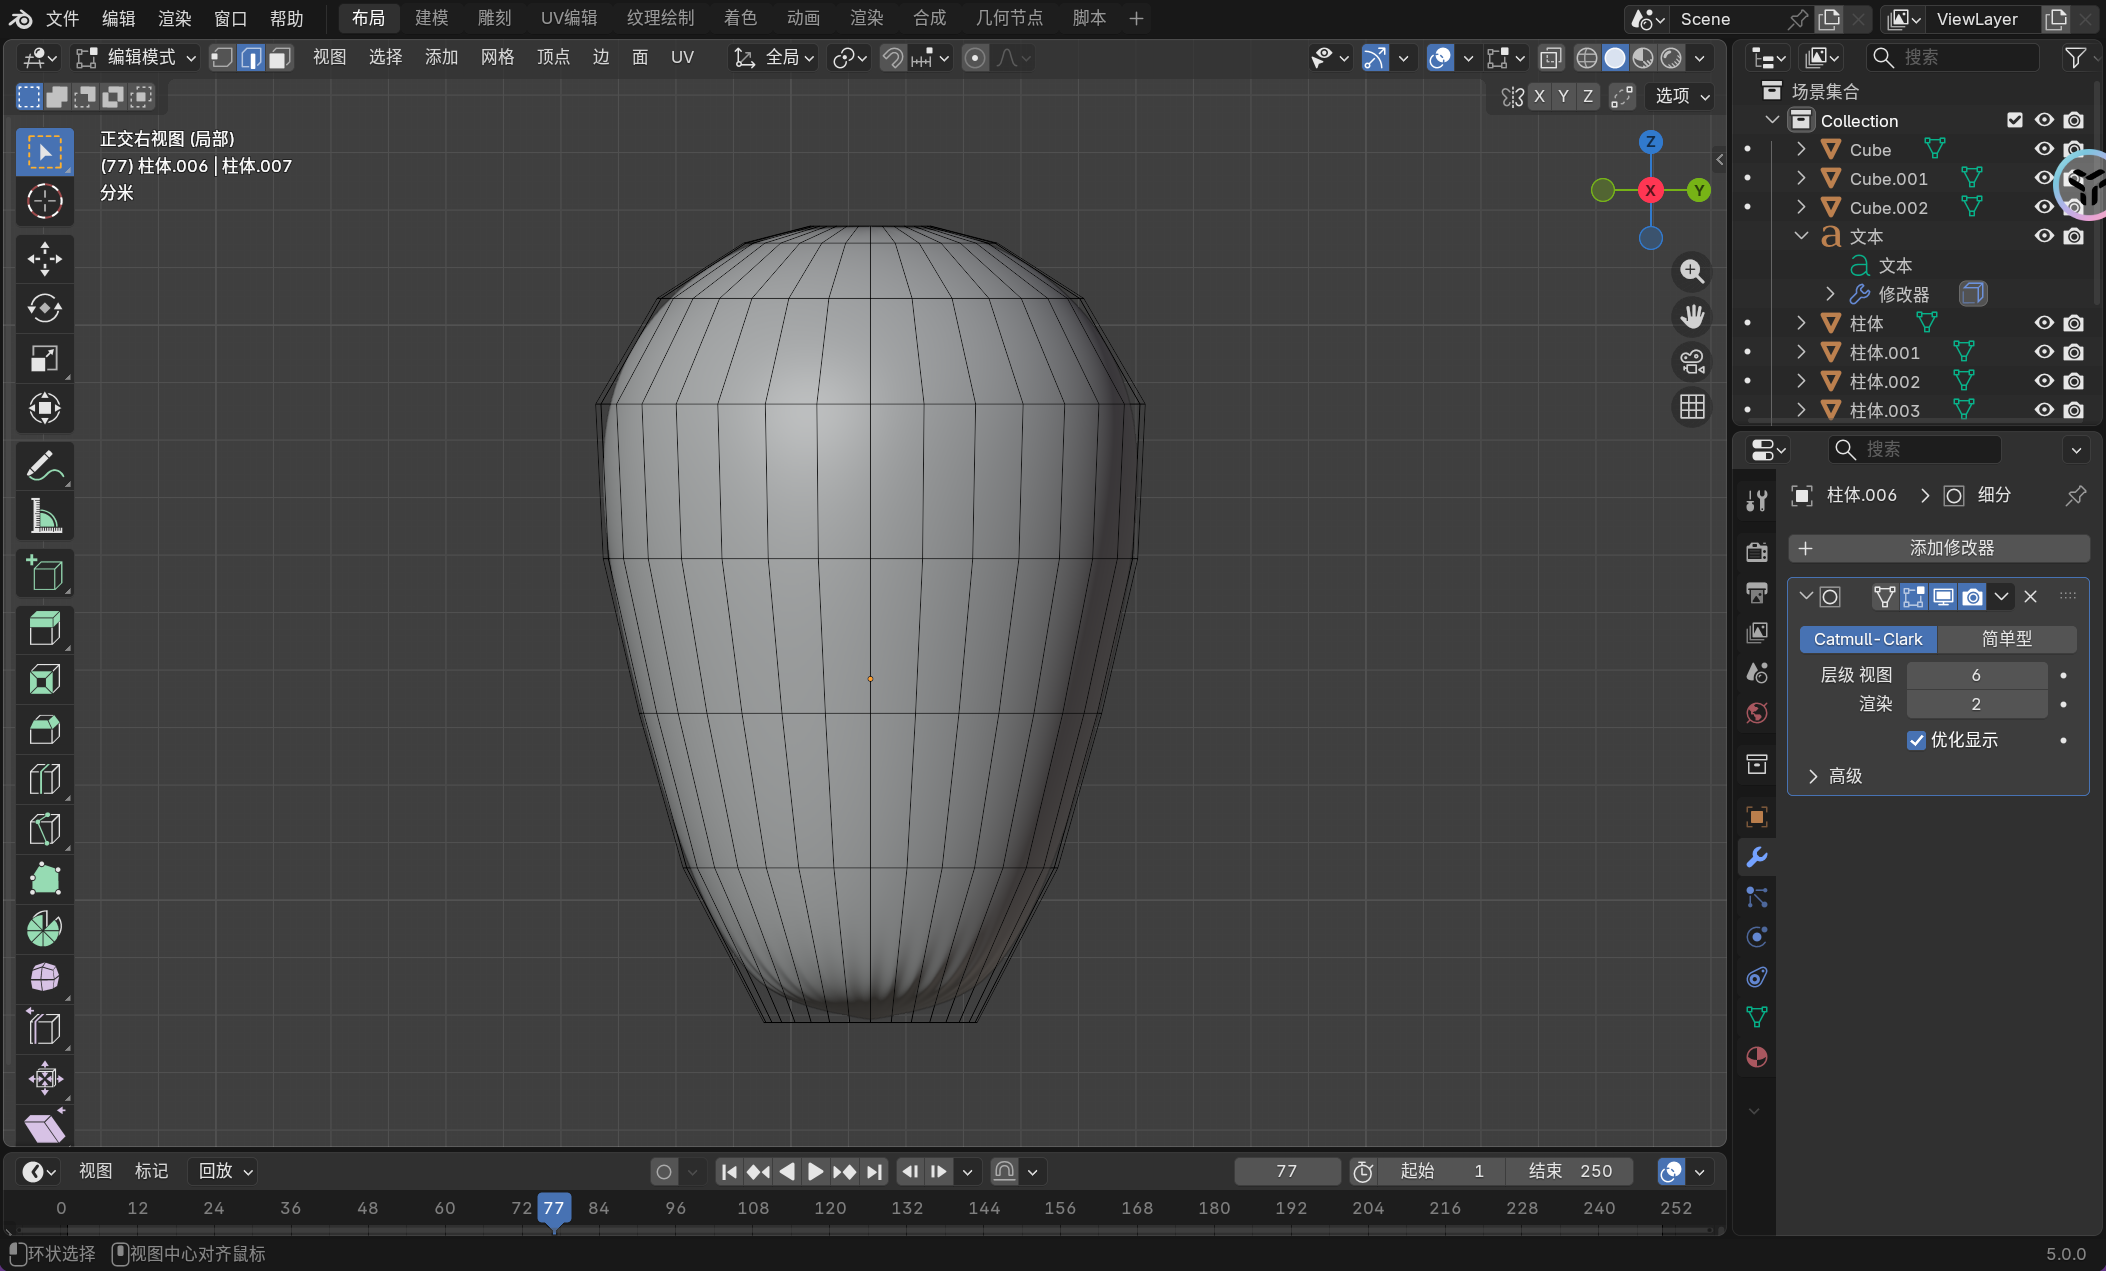
Task: Disable the 优化显示 checkbox
Action: point(1916,740)
